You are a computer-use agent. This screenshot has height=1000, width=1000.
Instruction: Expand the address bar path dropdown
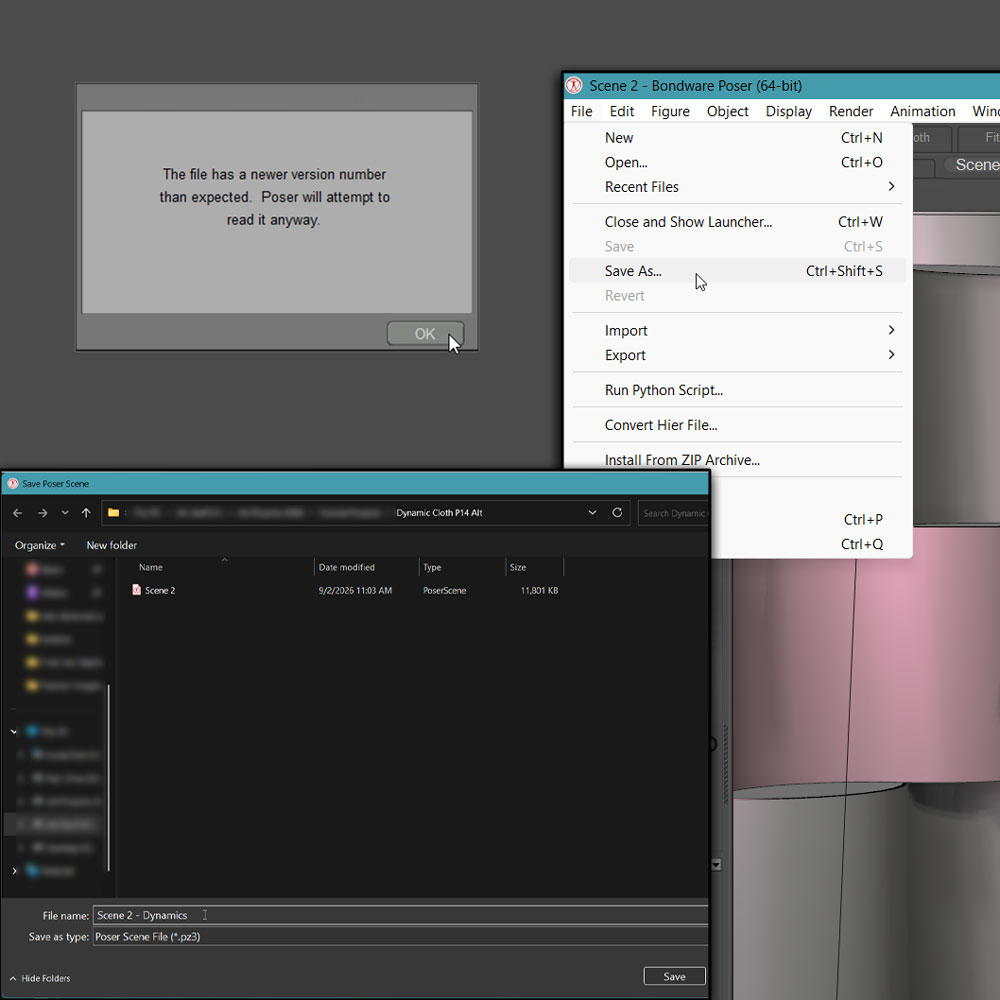point(592,512)
